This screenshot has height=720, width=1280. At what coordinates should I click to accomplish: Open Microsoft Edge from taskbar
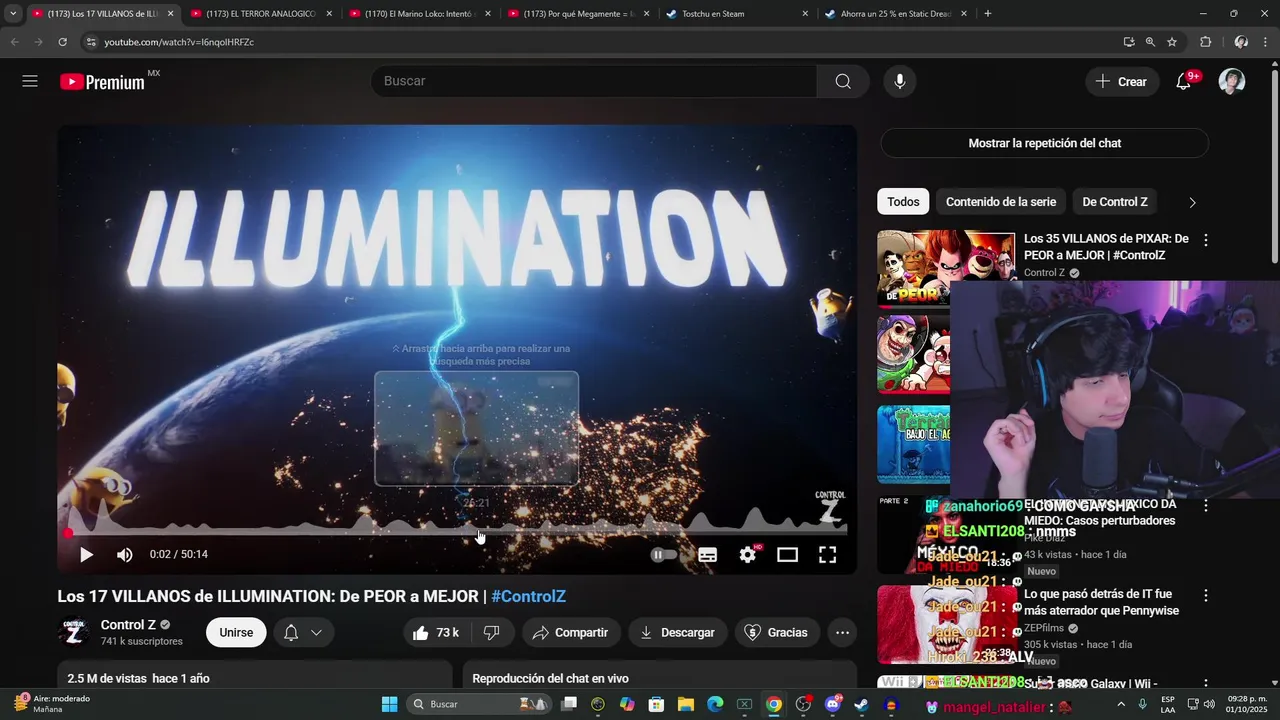click(715, 704)
